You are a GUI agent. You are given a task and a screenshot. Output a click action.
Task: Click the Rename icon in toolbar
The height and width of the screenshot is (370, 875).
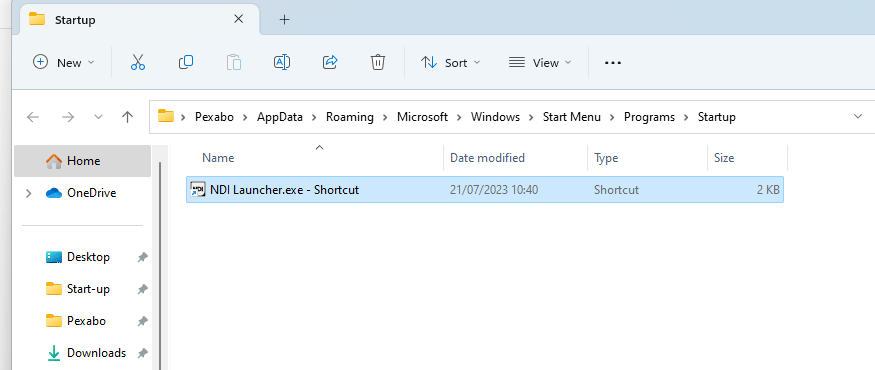282,63
